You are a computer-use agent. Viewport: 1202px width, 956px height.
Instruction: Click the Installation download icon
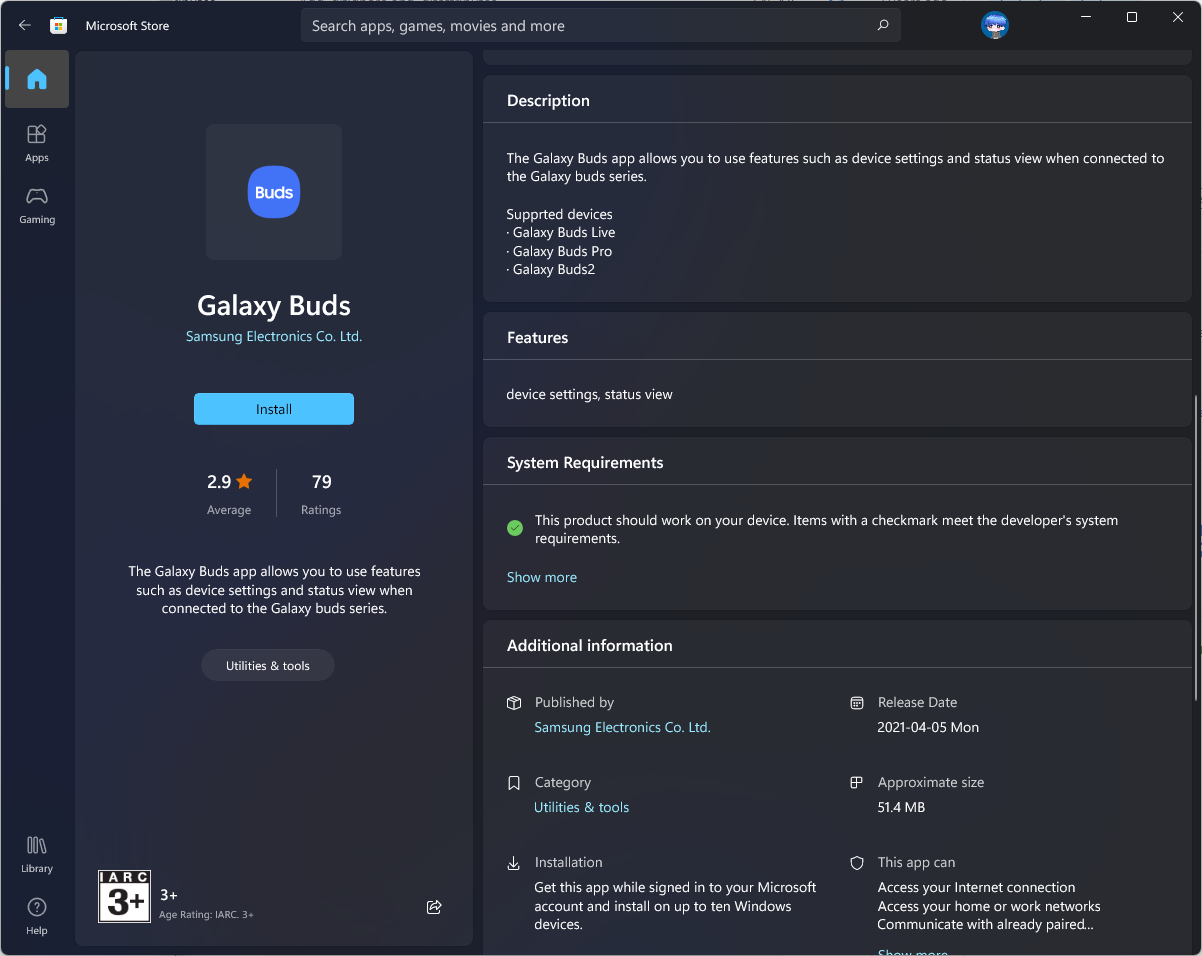click(x=514, y=863)
